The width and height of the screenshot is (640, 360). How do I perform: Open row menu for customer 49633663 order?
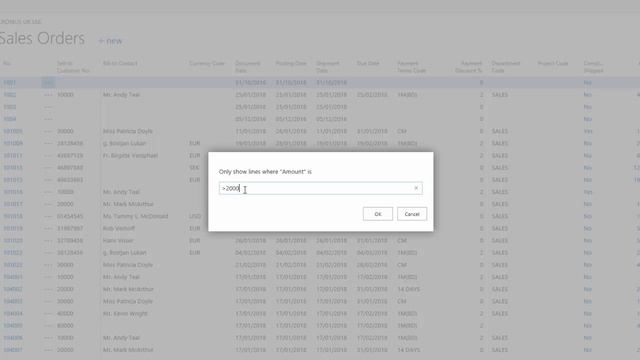48,180
